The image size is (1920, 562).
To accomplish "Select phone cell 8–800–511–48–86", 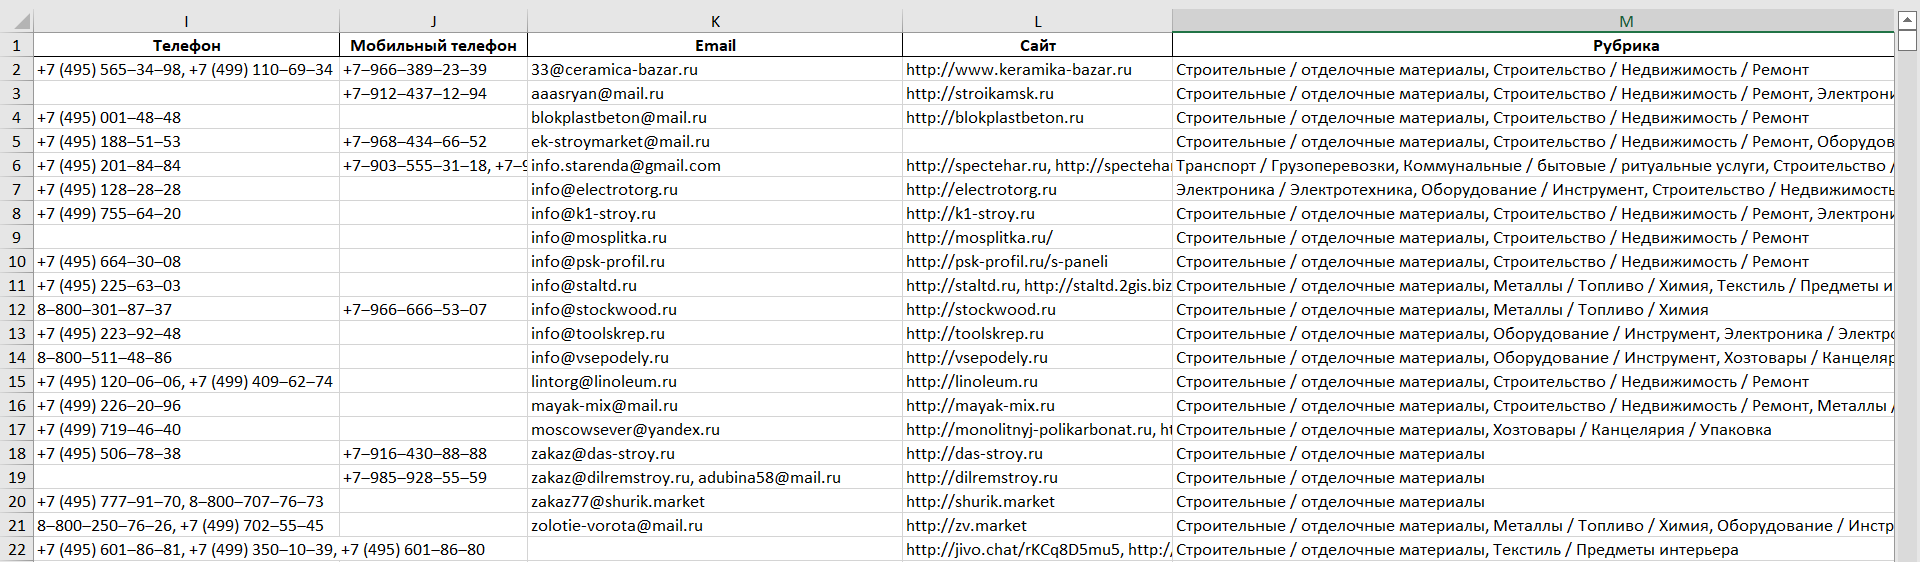I will tap(187, 357).
